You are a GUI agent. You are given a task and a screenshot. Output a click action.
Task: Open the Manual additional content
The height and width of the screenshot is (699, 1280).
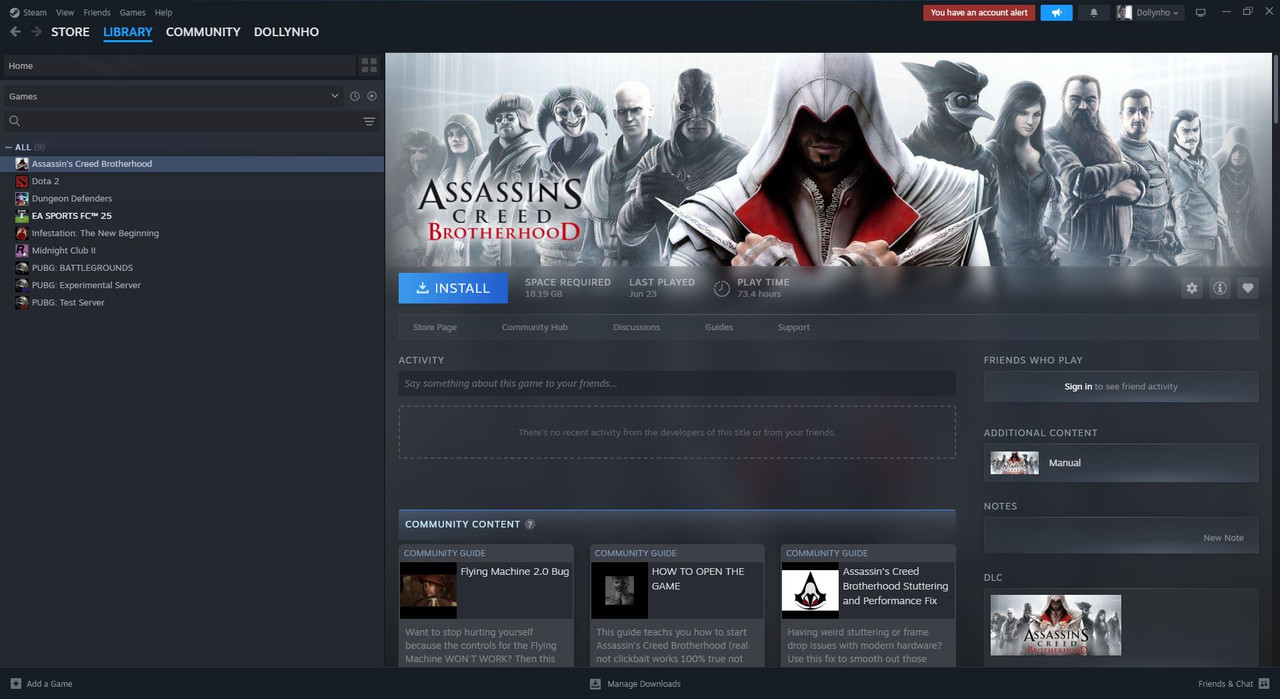1121,463
